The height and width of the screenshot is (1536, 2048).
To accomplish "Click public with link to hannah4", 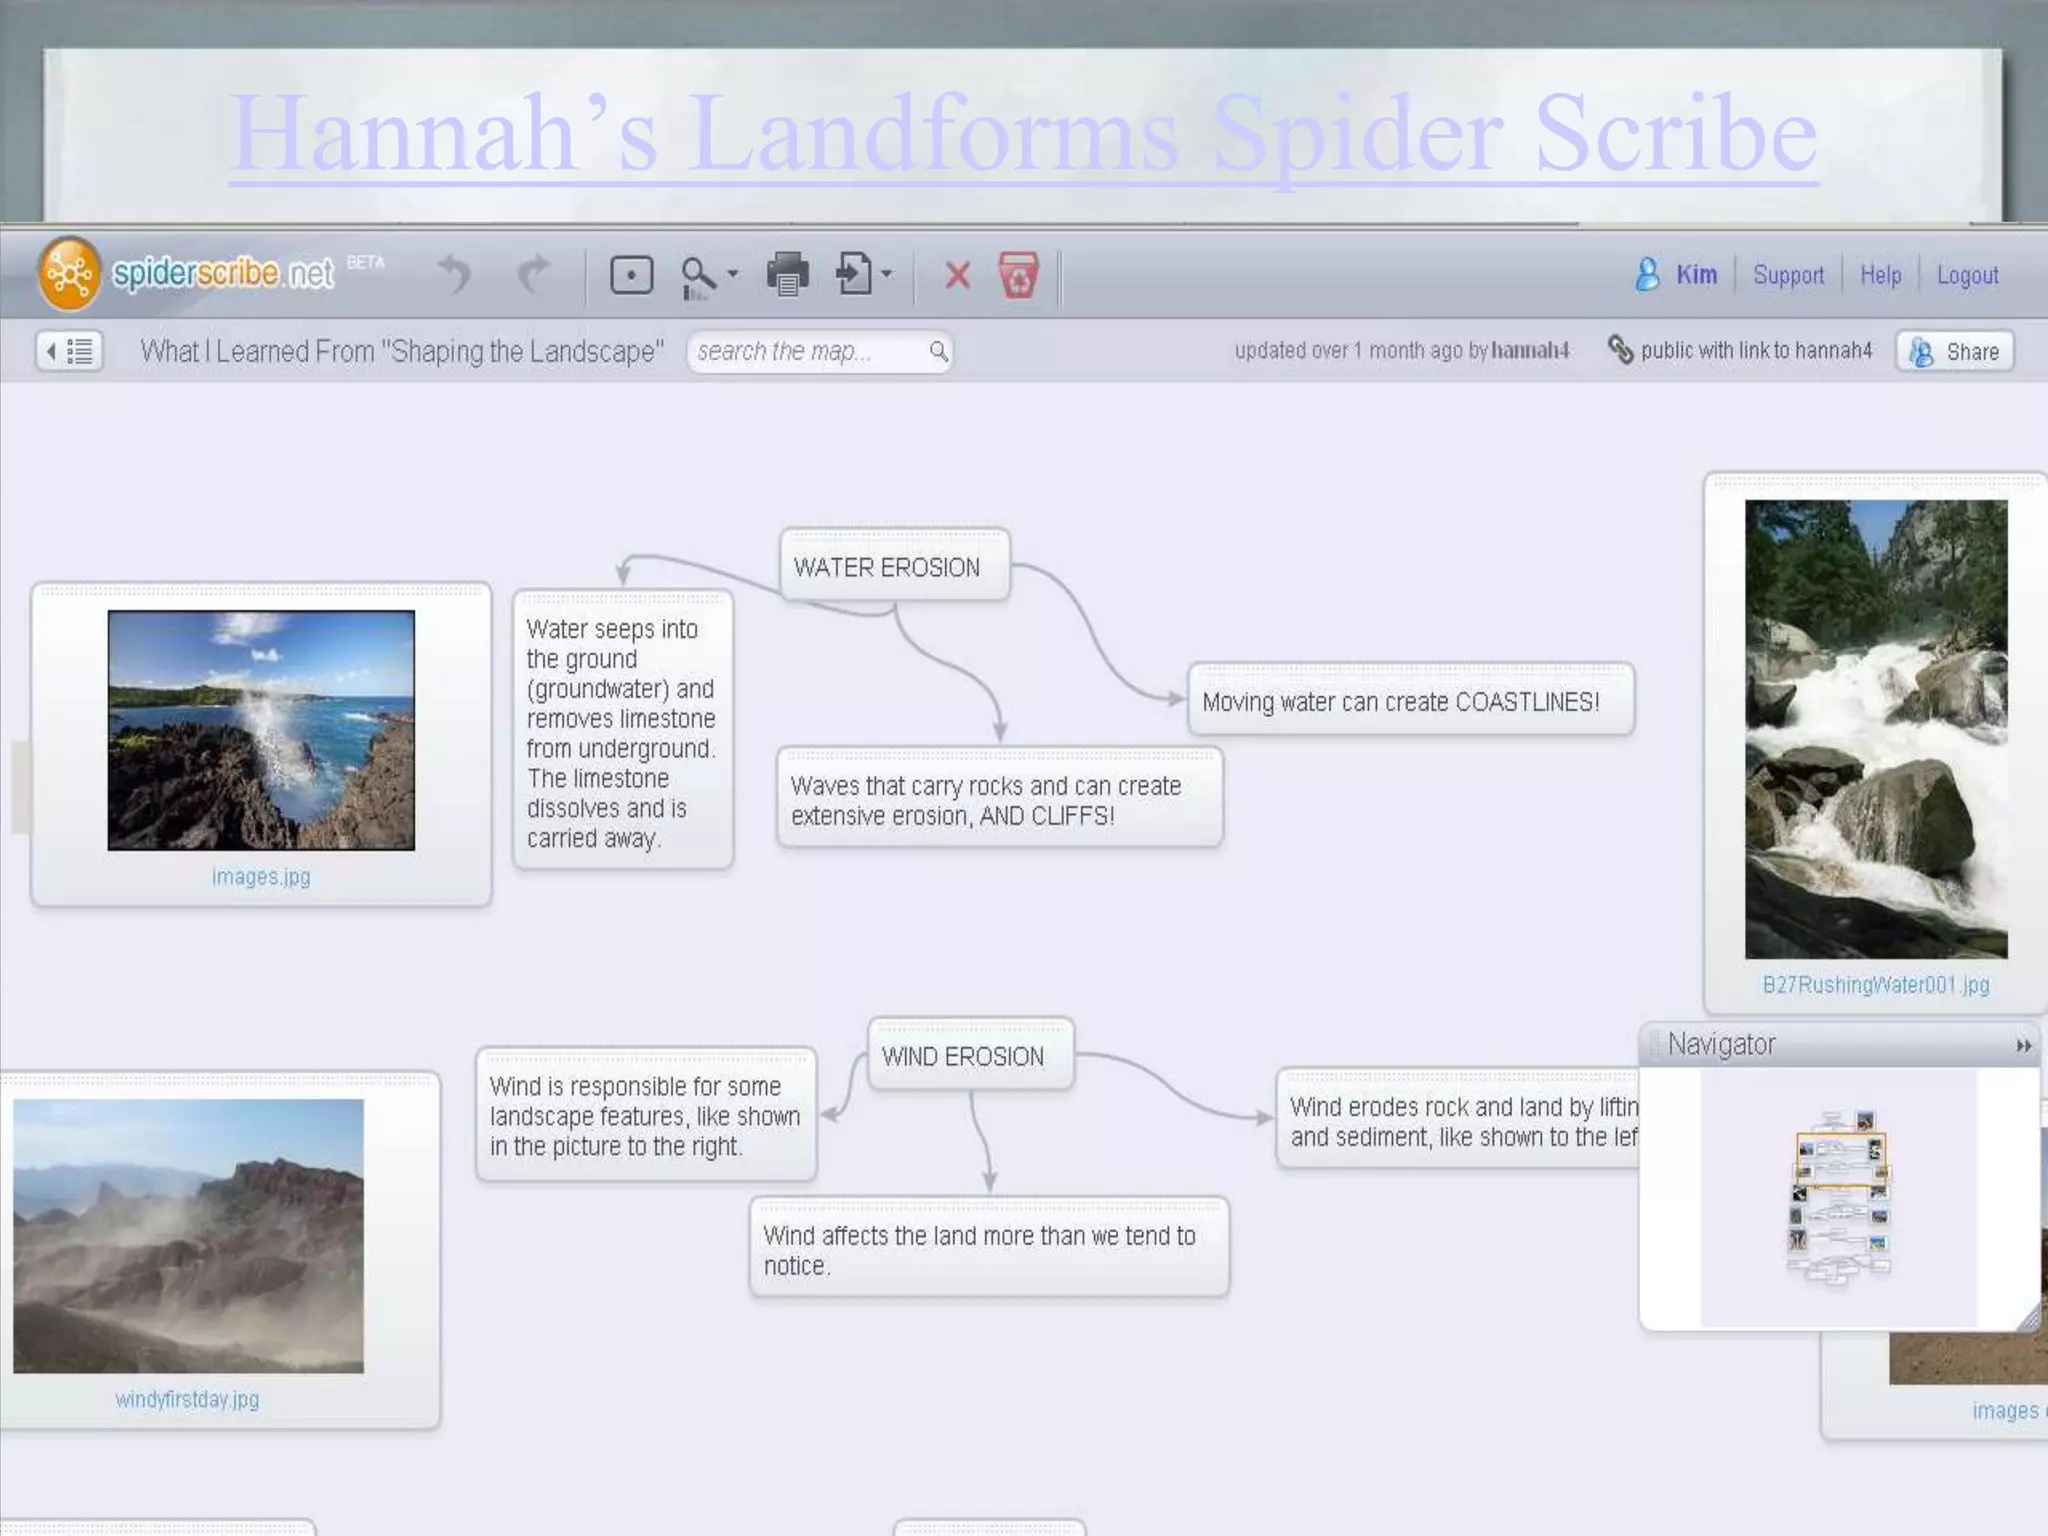I will coord(1756,350).
